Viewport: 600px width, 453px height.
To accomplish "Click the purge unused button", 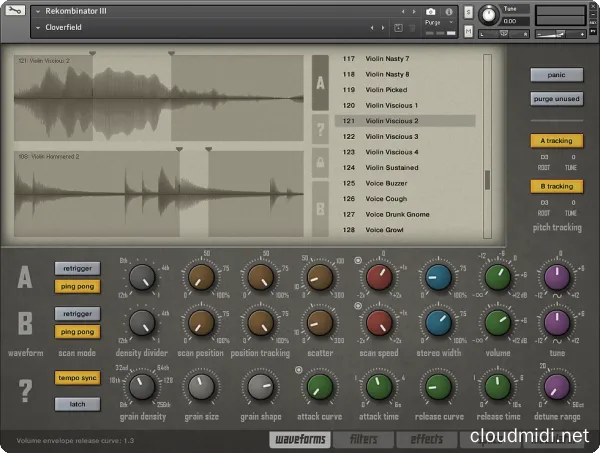I will tap(557, 99).
